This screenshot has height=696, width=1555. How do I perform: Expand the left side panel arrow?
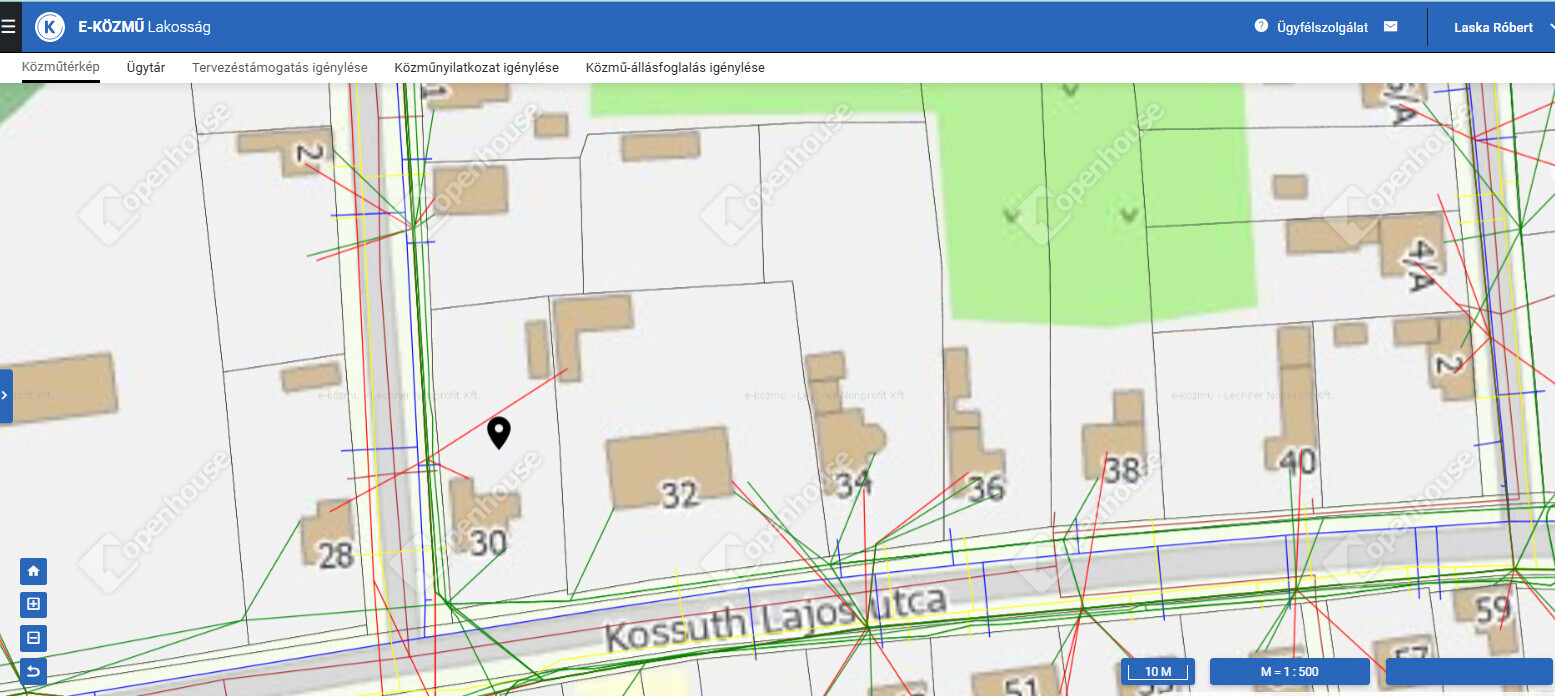point(6,396)
